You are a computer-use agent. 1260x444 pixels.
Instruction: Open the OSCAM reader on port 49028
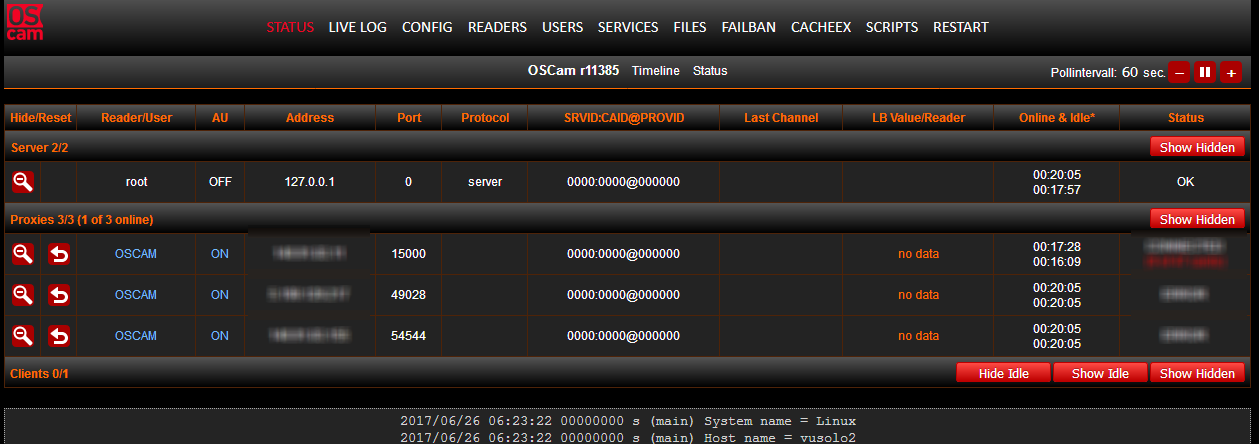pos(136,295)
